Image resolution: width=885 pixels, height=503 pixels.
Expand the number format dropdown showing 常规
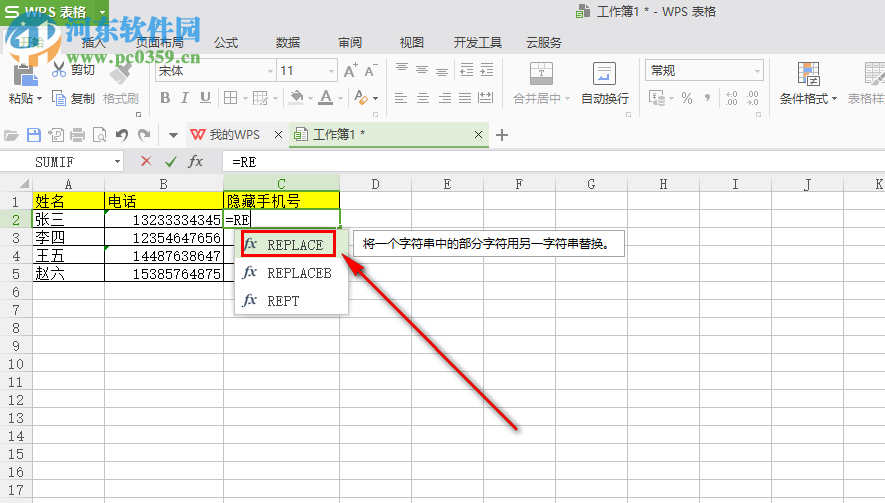[756, 71]
